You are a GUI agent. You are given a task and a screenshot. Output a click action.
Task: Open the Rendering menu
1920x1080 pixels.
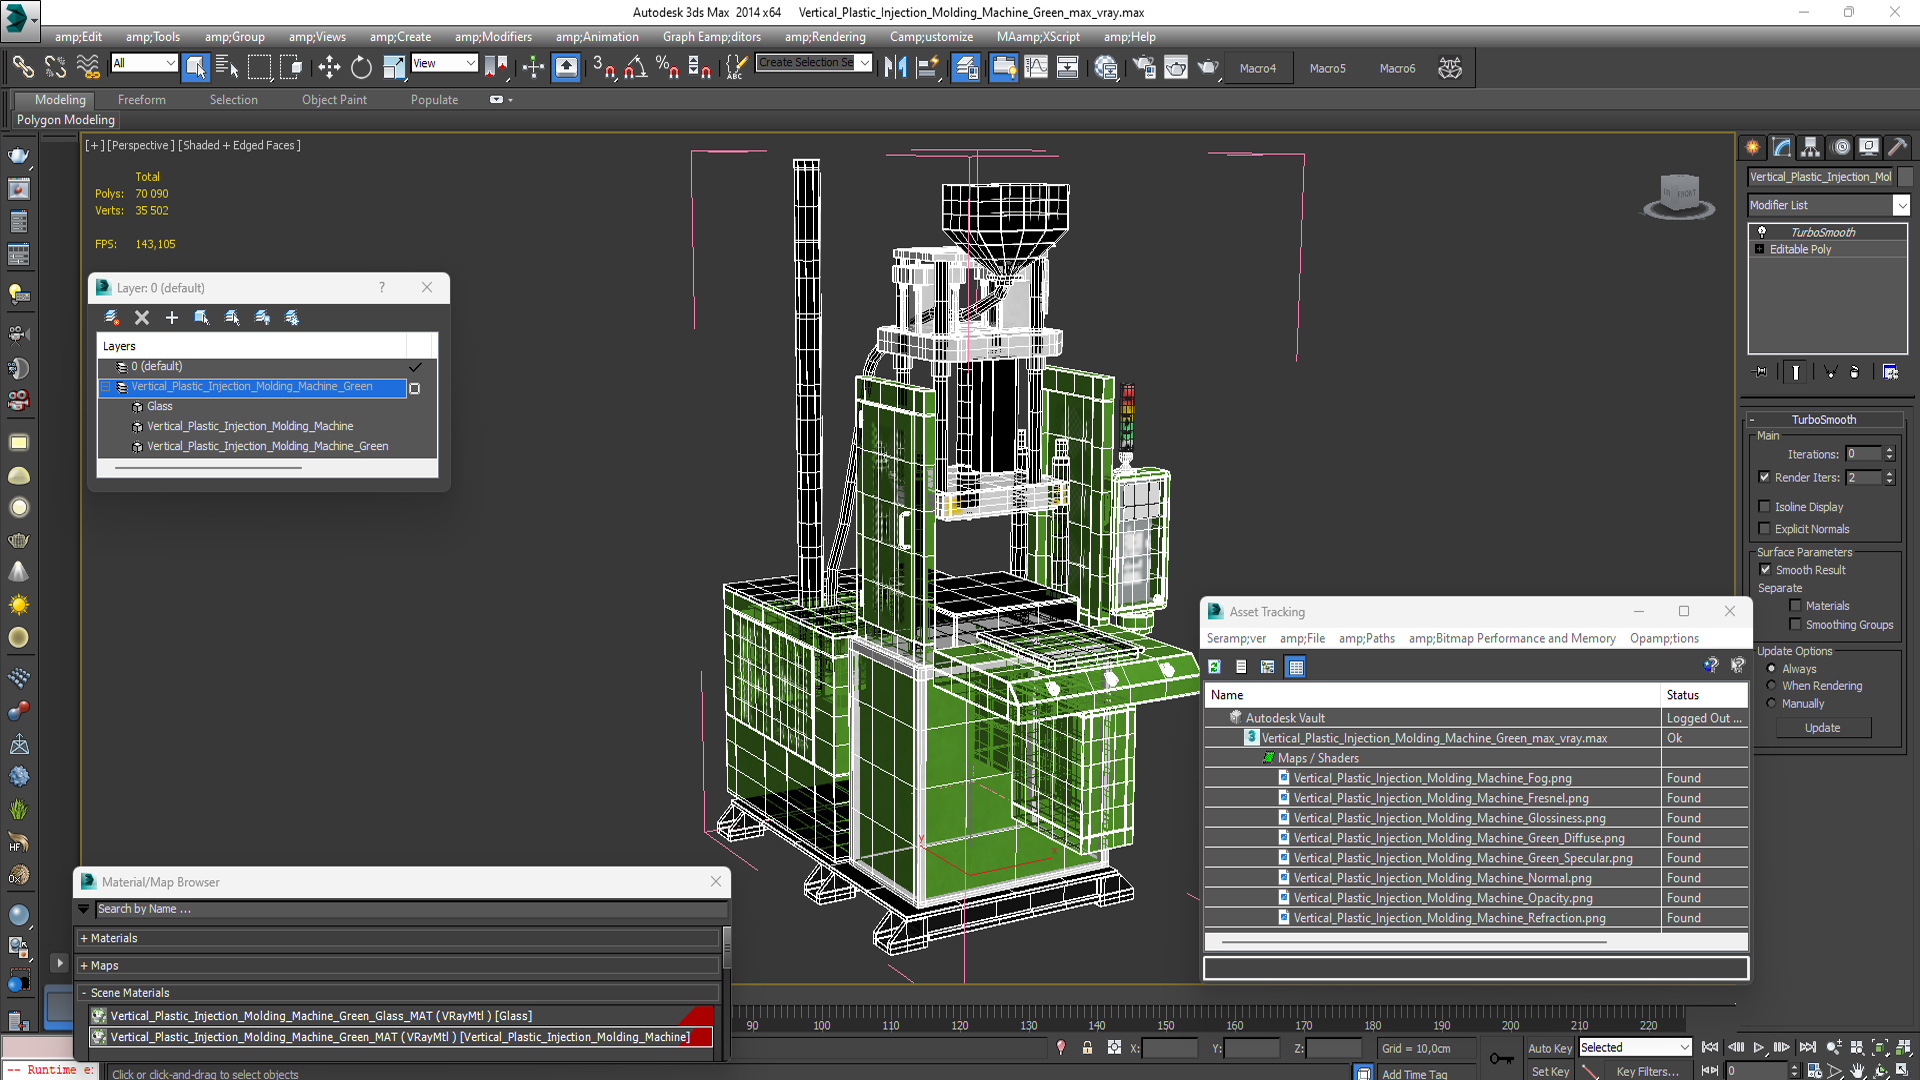click(x=825, y=37)
